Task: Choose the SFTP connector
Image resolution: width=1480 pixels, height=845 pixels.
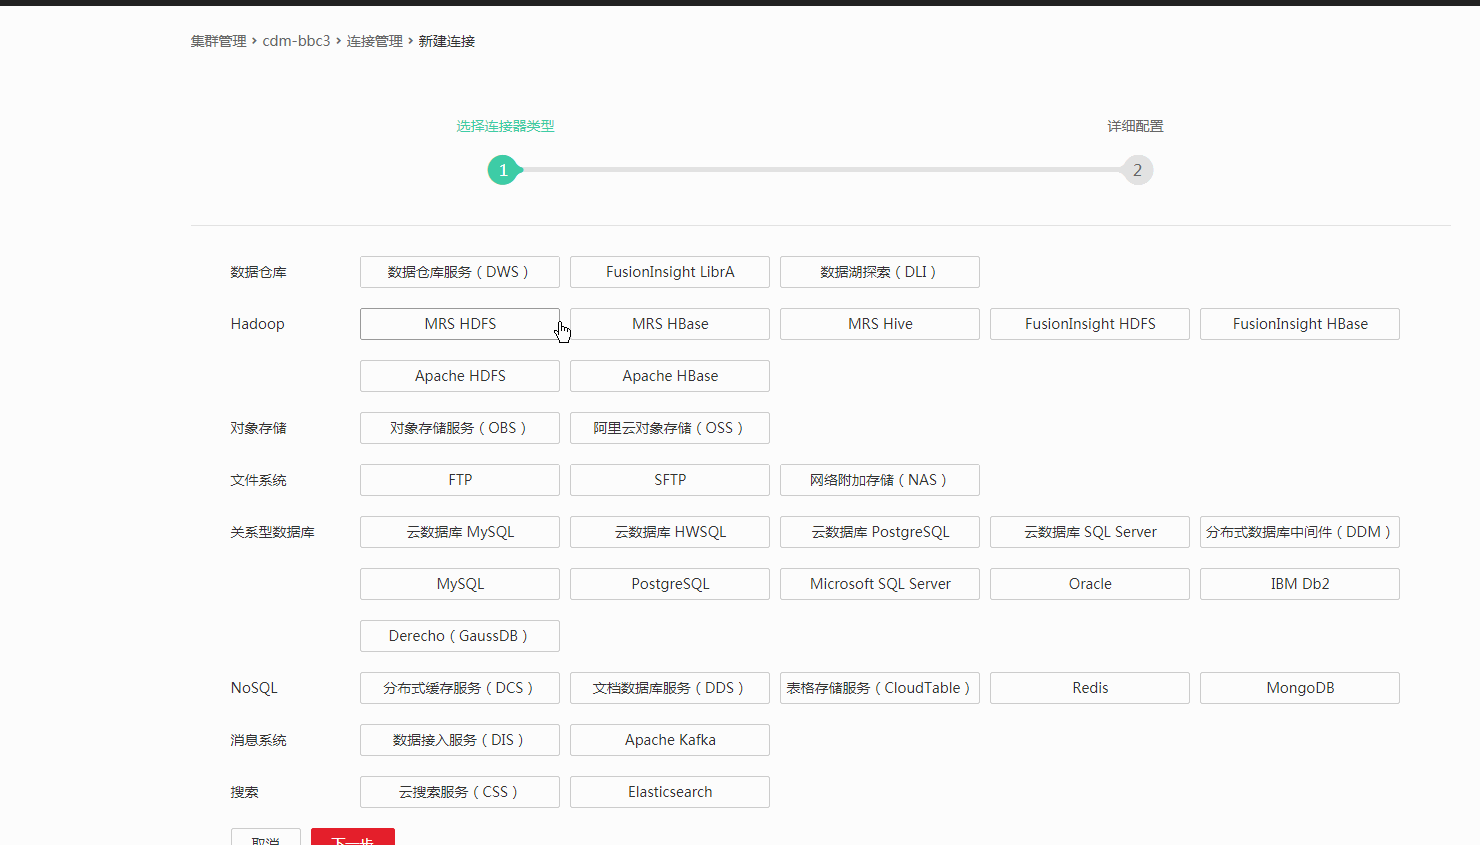Action: (670, 480)
